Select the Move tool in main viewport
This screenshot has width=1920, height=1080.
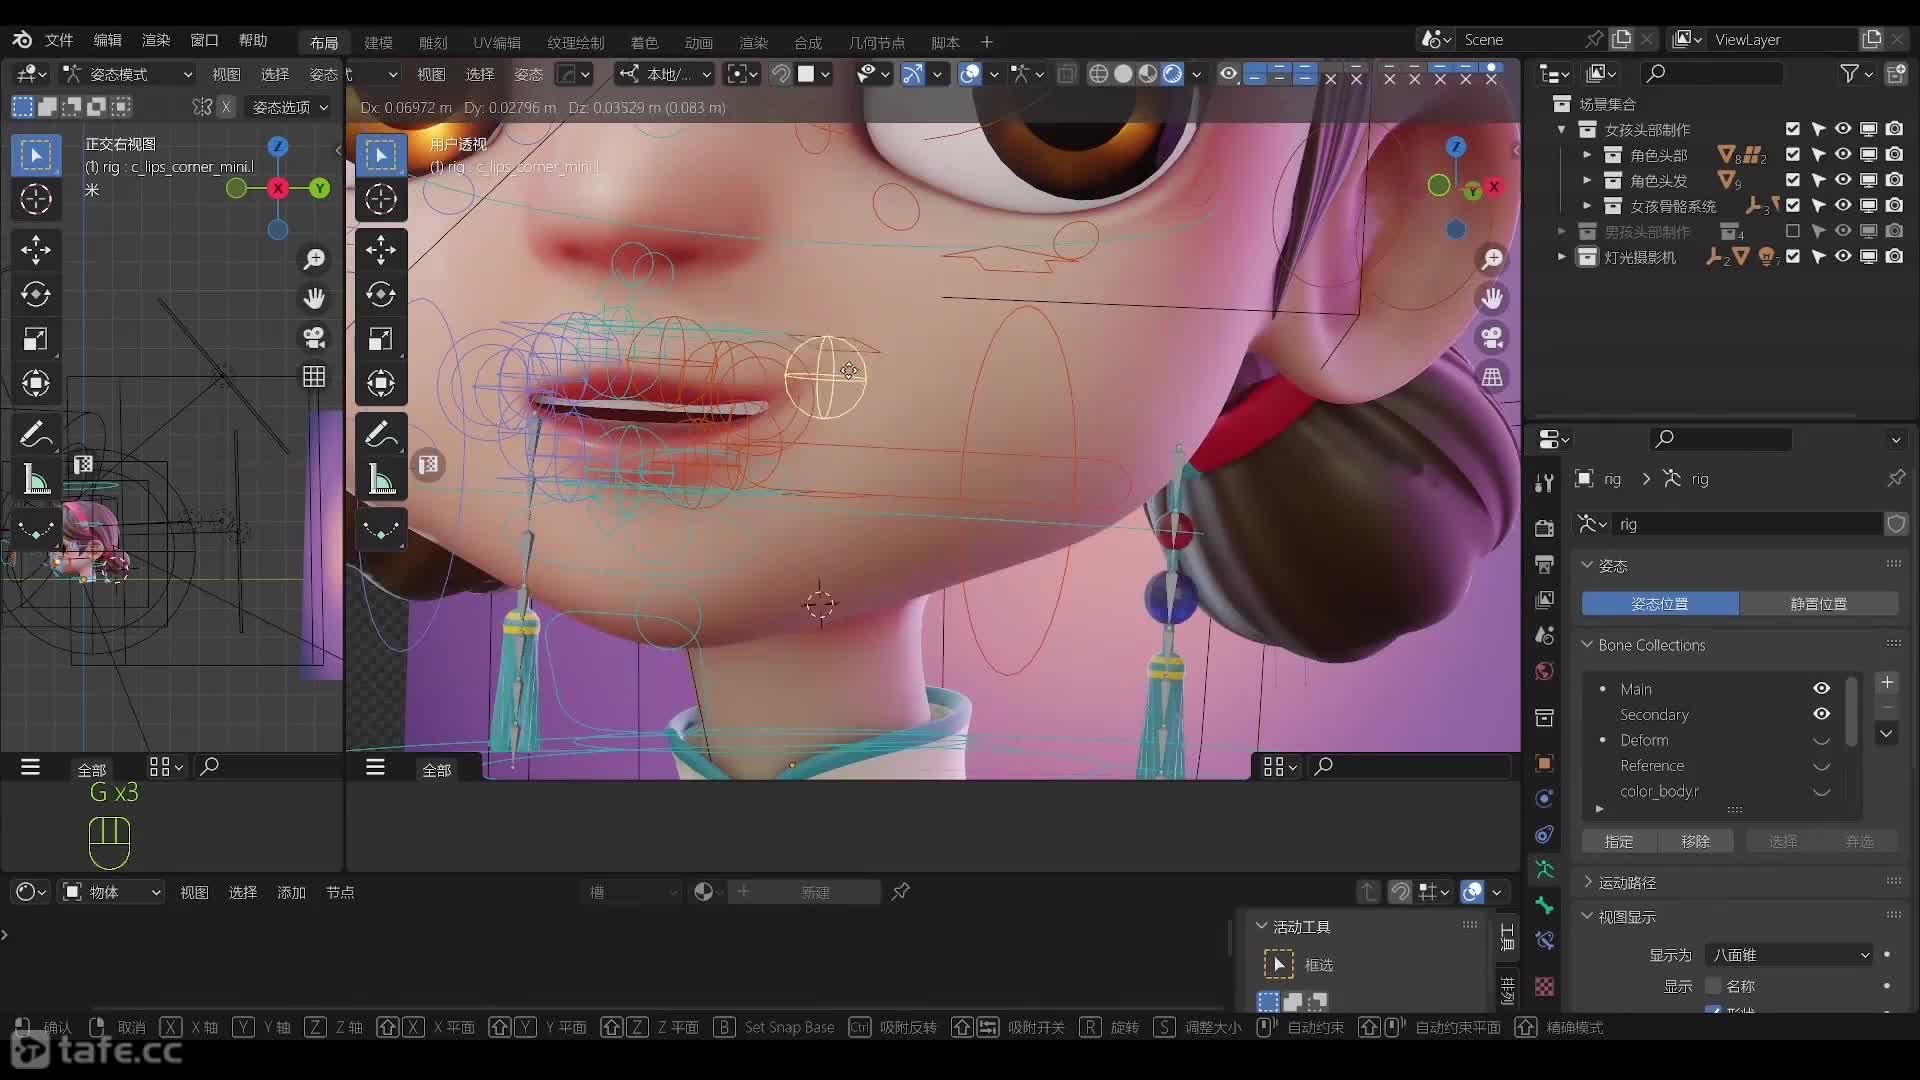pyautogui.click(x=381, y=250)
